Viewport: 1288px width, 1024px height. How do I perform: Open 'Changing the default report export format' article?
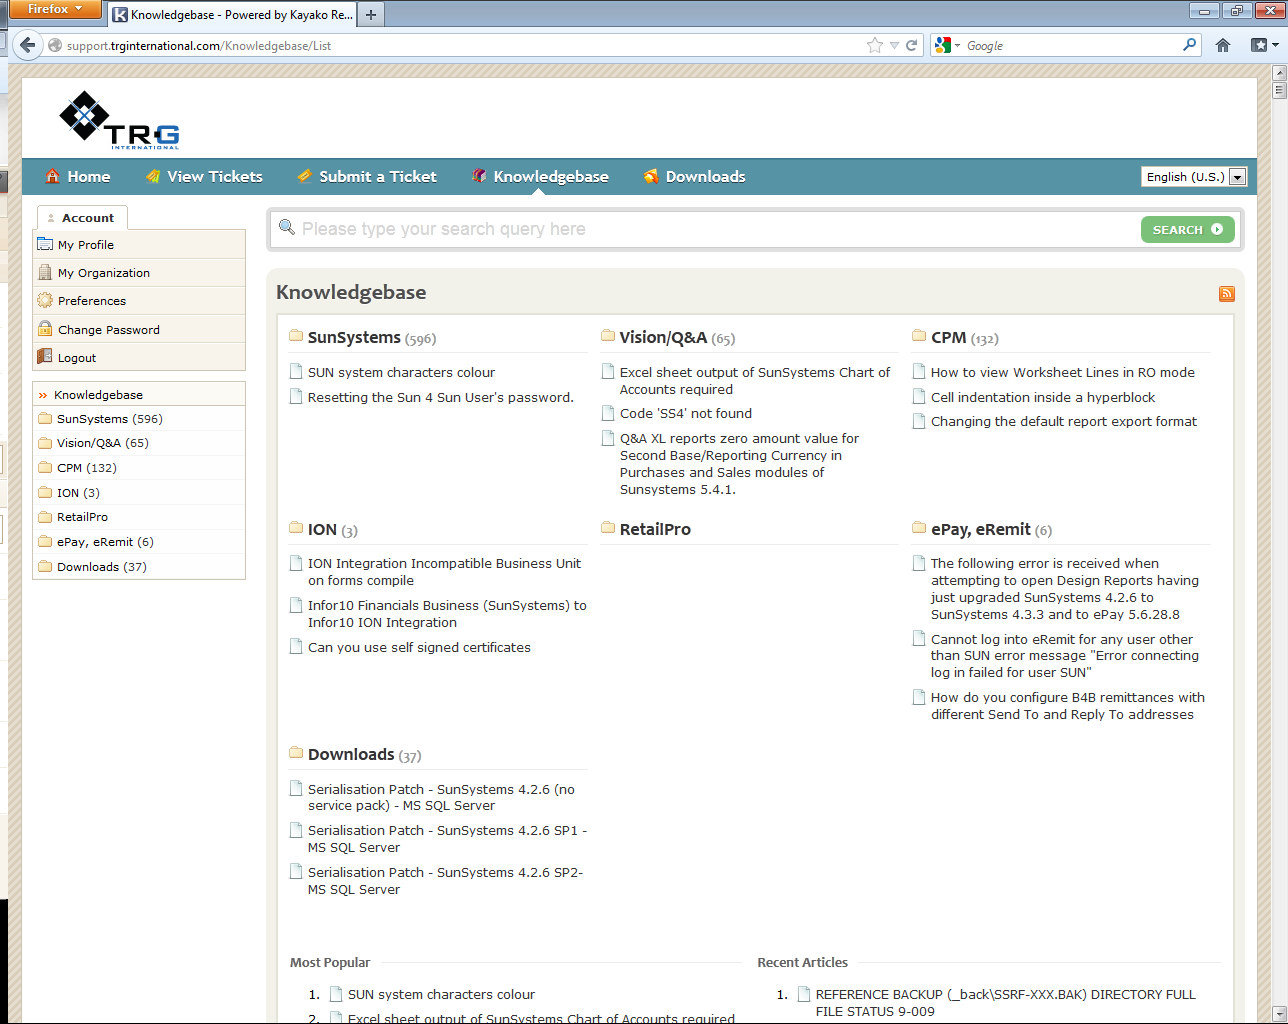[x=1064, y=421]
